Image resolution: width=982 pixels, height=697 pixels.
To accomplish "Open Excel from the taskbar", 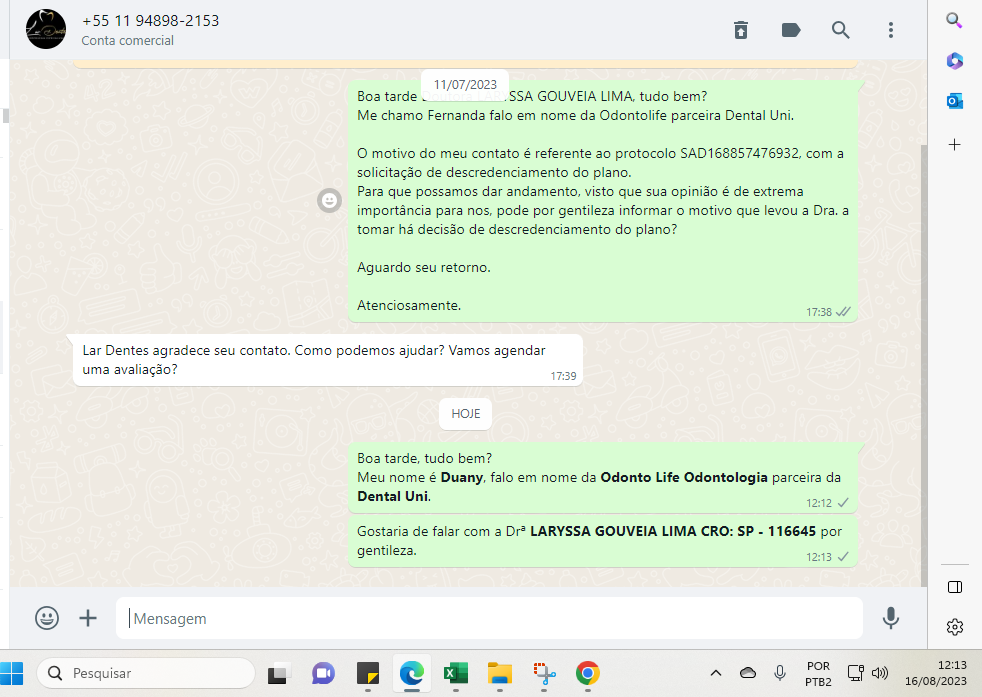I will click(x=455, y=673).
